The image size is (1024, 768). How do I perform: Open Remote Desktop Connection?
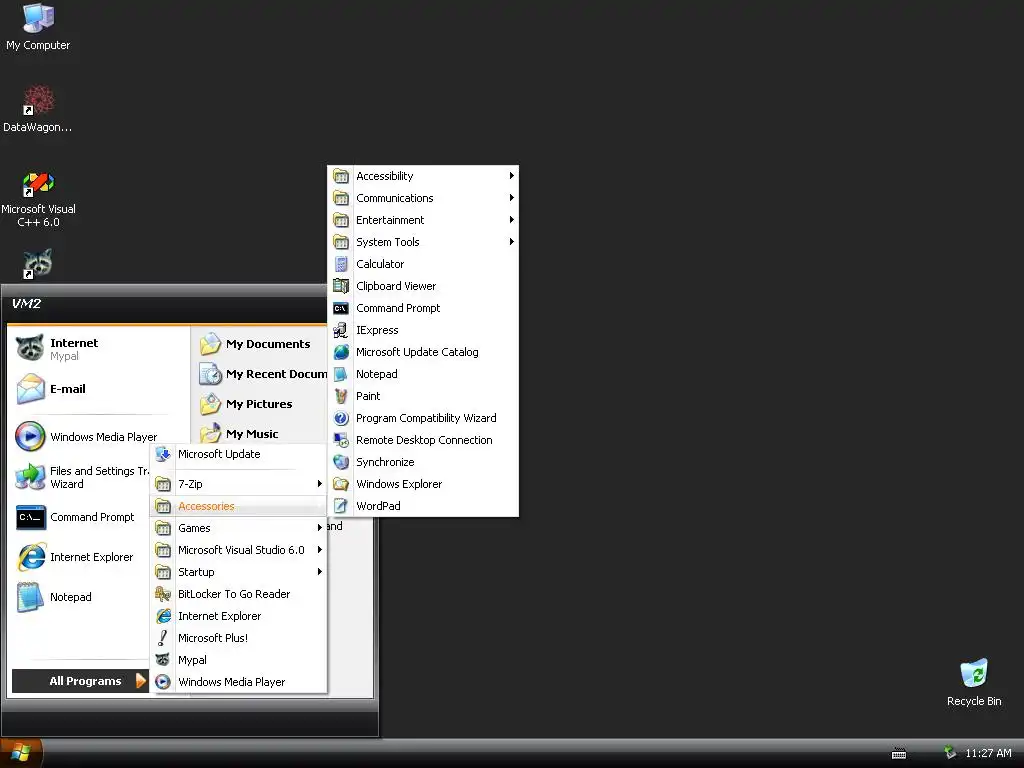click(x=423, y=440)
